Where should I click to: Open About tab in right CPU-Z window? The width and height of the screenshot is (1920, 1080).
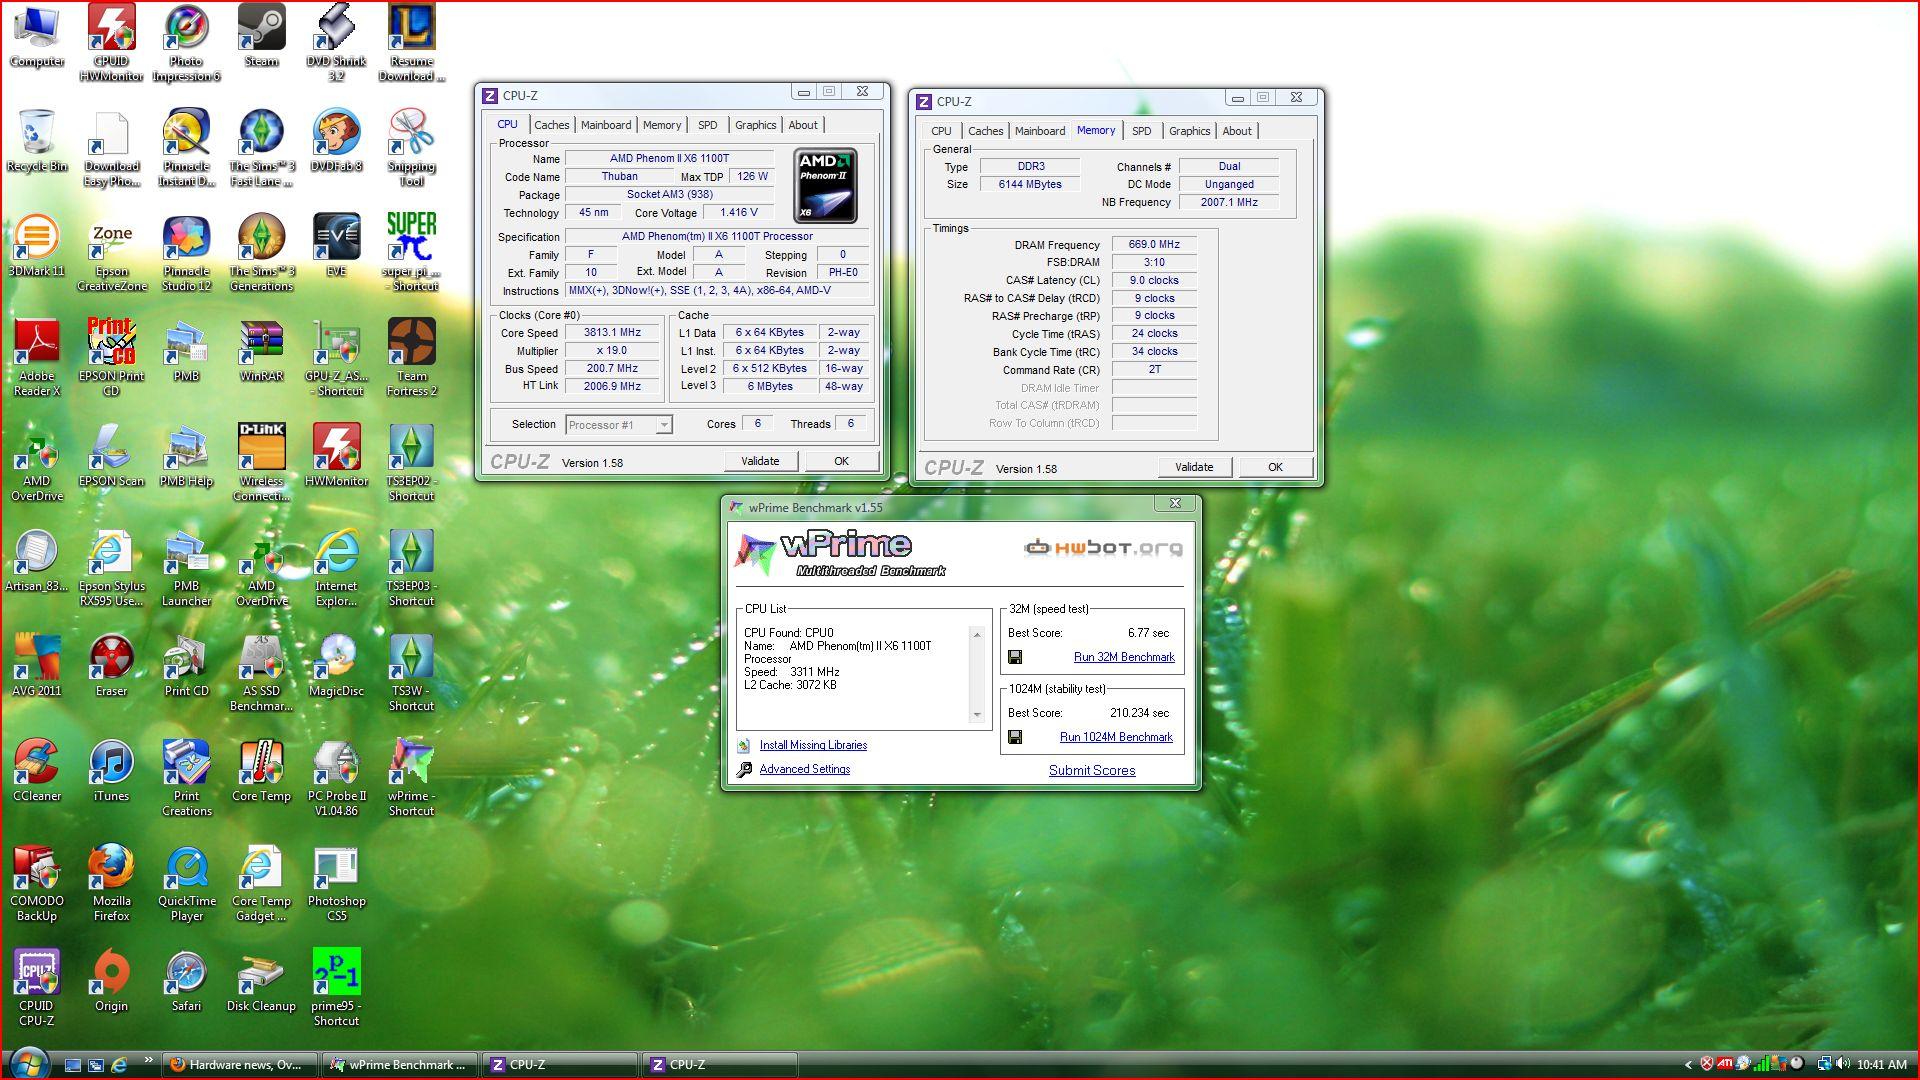pyautogui.click(x=1237, y=131)
